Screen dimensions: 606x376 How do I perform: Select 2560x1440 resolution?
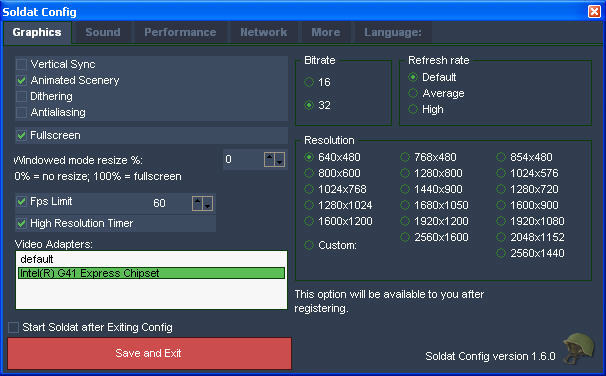(x=501, y=253)
